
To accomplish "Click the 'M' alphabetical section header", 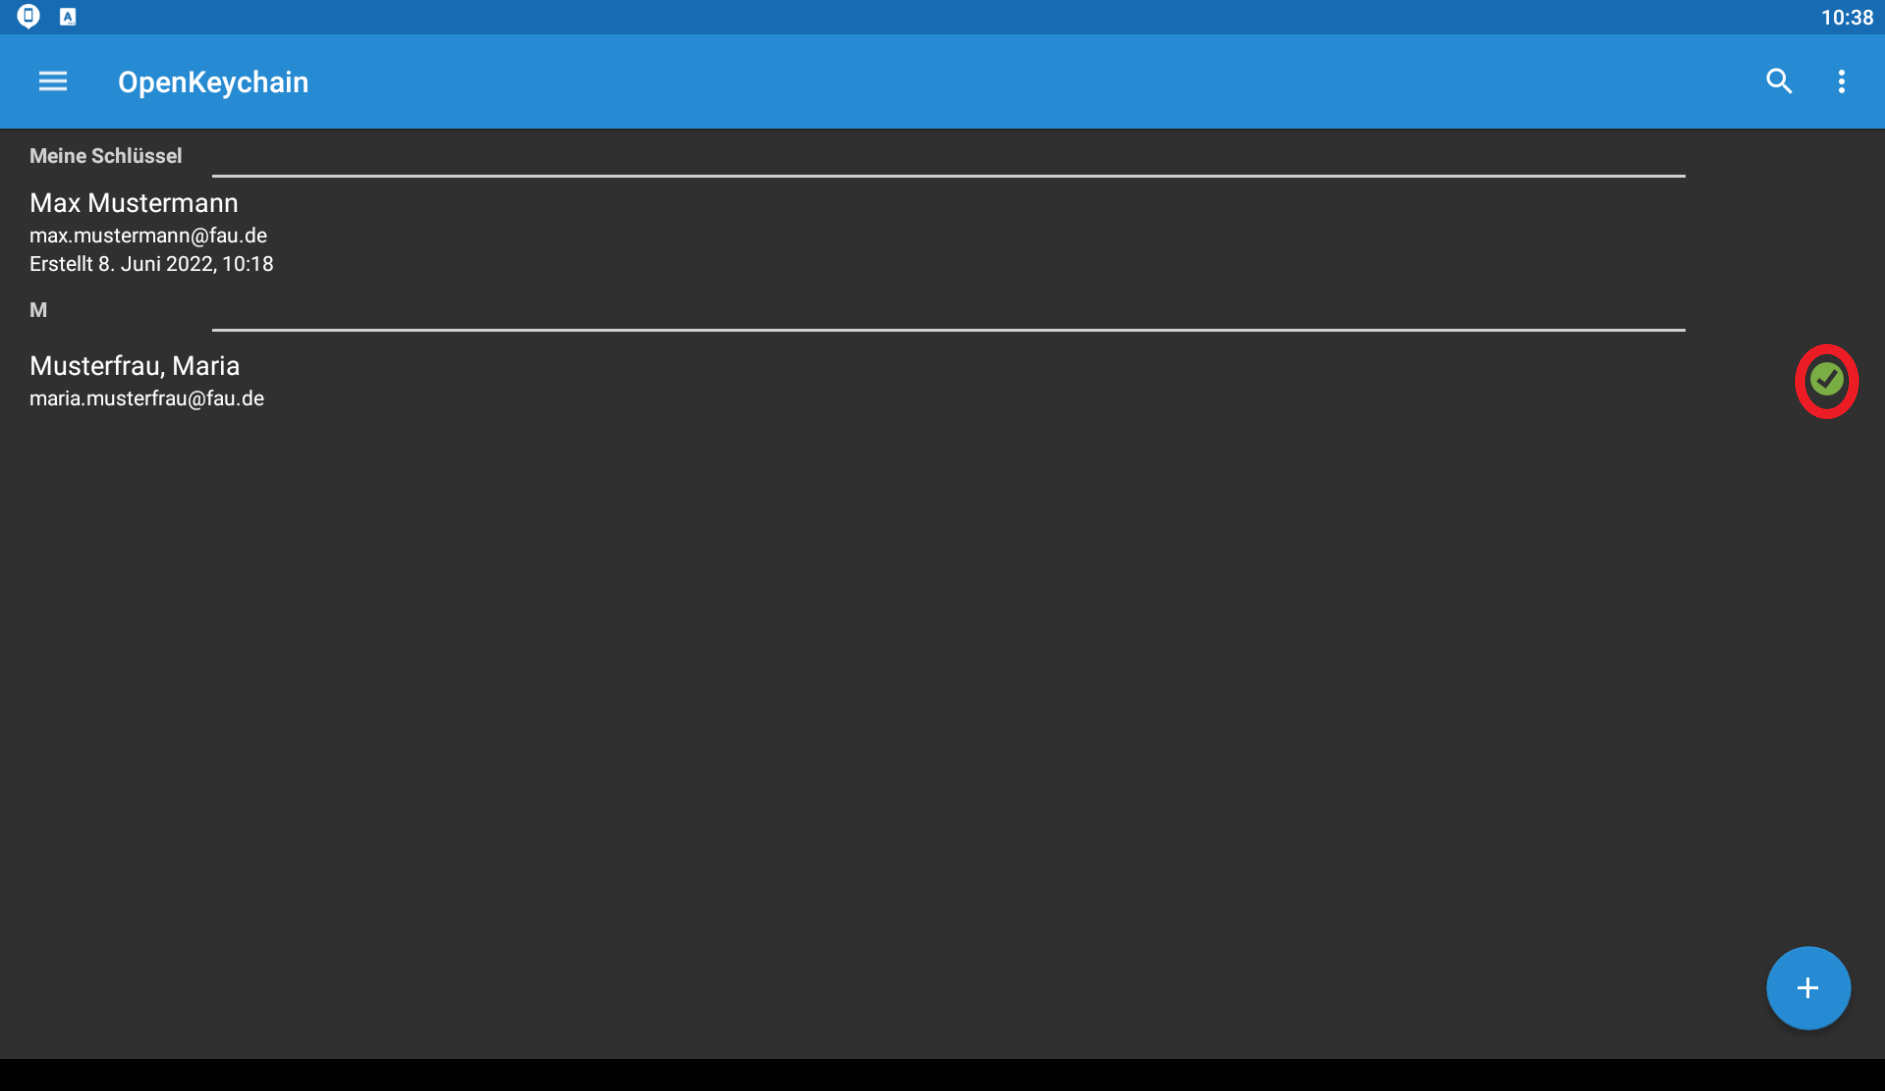I will 38,310.
